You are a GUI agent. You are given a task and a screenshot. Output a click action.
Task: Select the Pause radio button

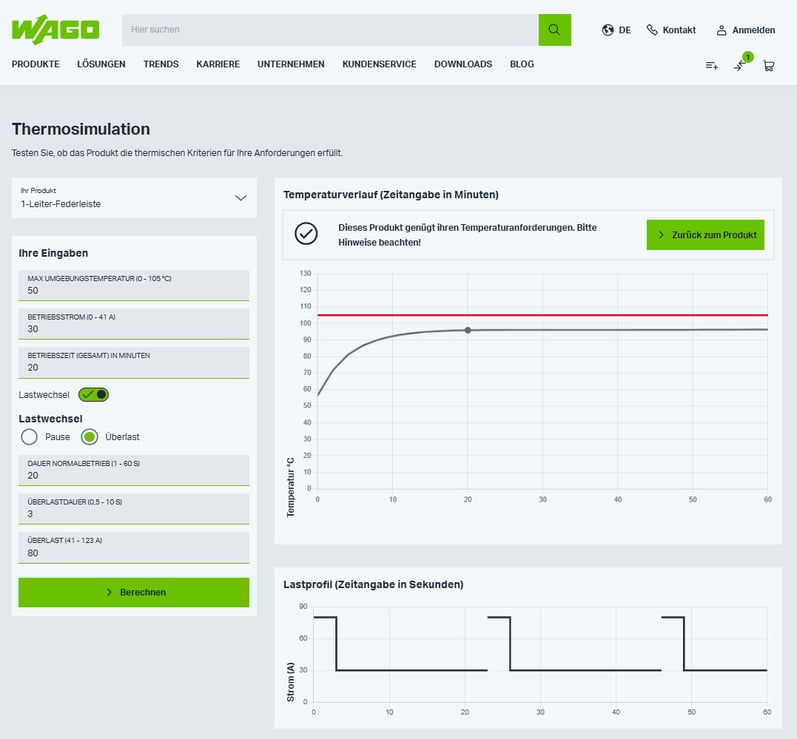pos(29,437)
